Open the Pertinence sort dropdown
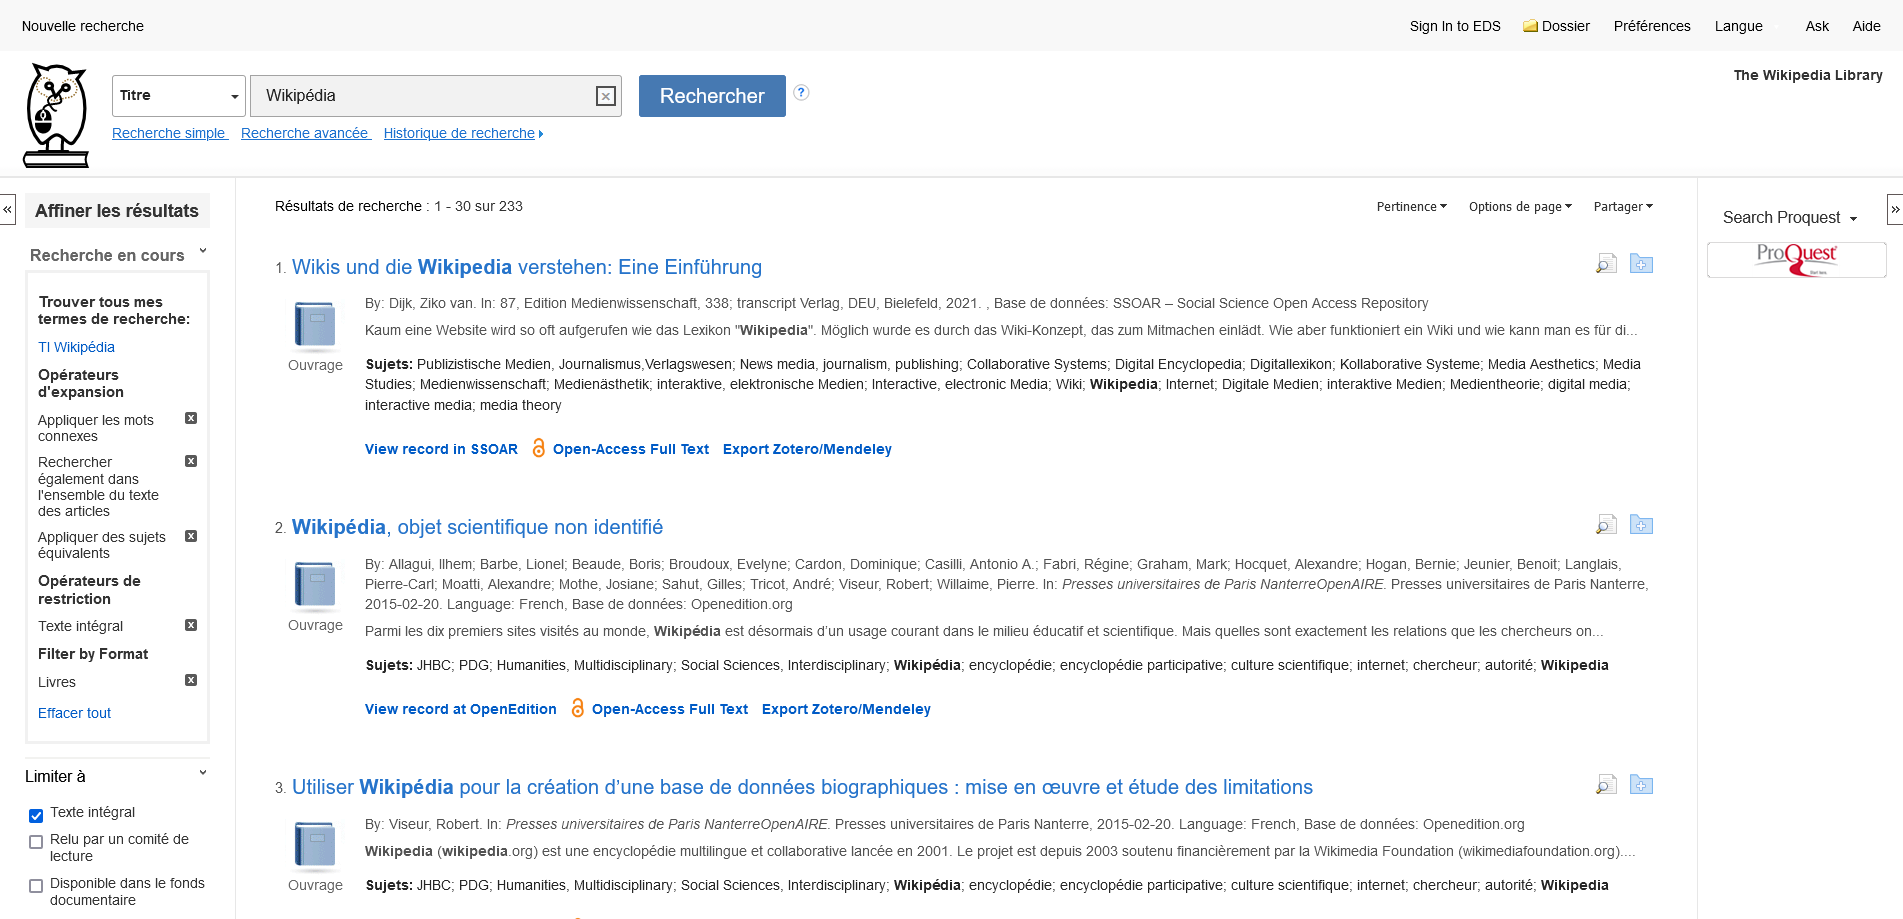Screen dimensions: 1903x919 click(1411, 207)
